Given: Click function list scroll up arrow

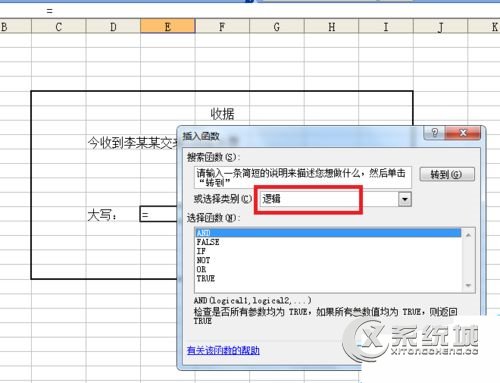Looking at the screenshot, I should pos(468,235).
